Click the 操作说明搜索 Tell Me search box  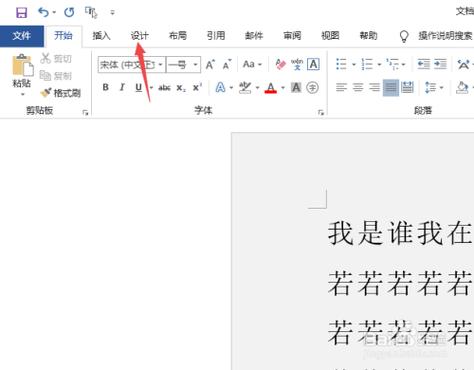[445, 36]
